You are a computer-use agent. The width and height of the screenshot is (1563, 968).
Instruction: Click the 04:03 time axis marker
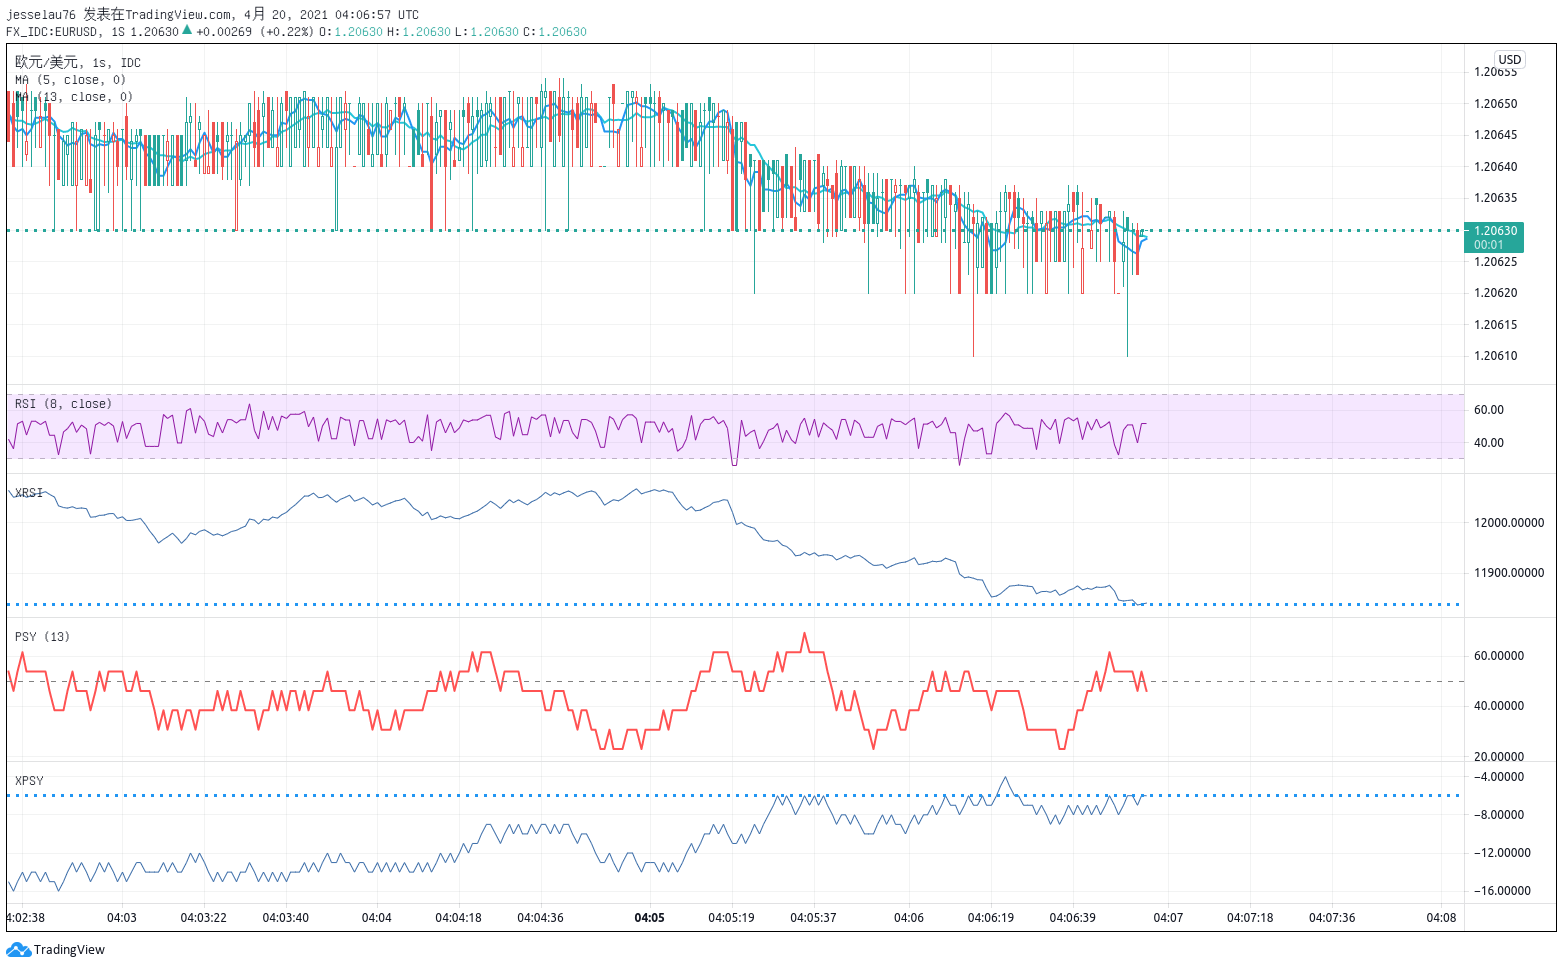coord(122,918)
